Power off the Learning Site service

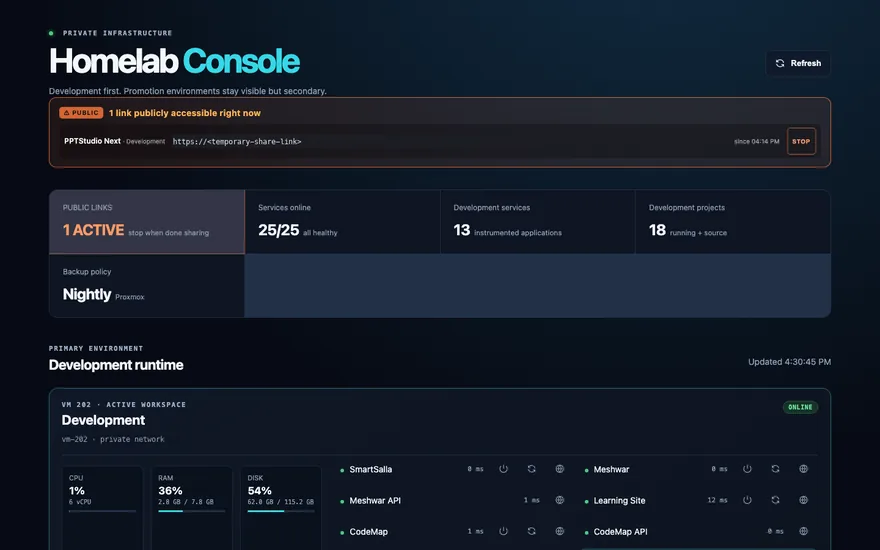coord(747,500)
